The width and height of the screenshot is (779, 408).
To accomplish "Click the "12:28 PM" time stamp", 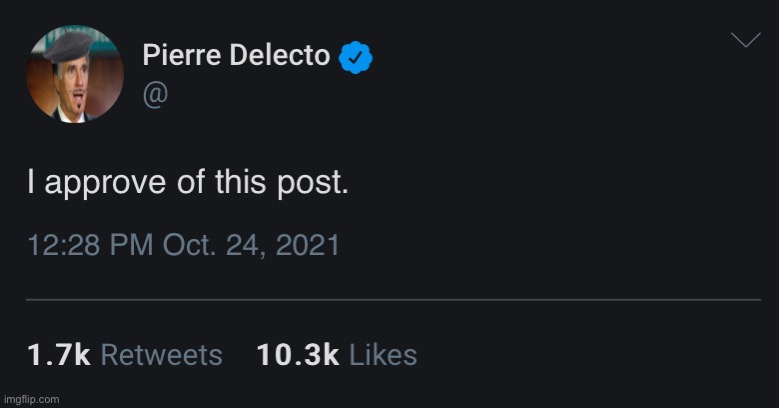I will pos(87,244).
